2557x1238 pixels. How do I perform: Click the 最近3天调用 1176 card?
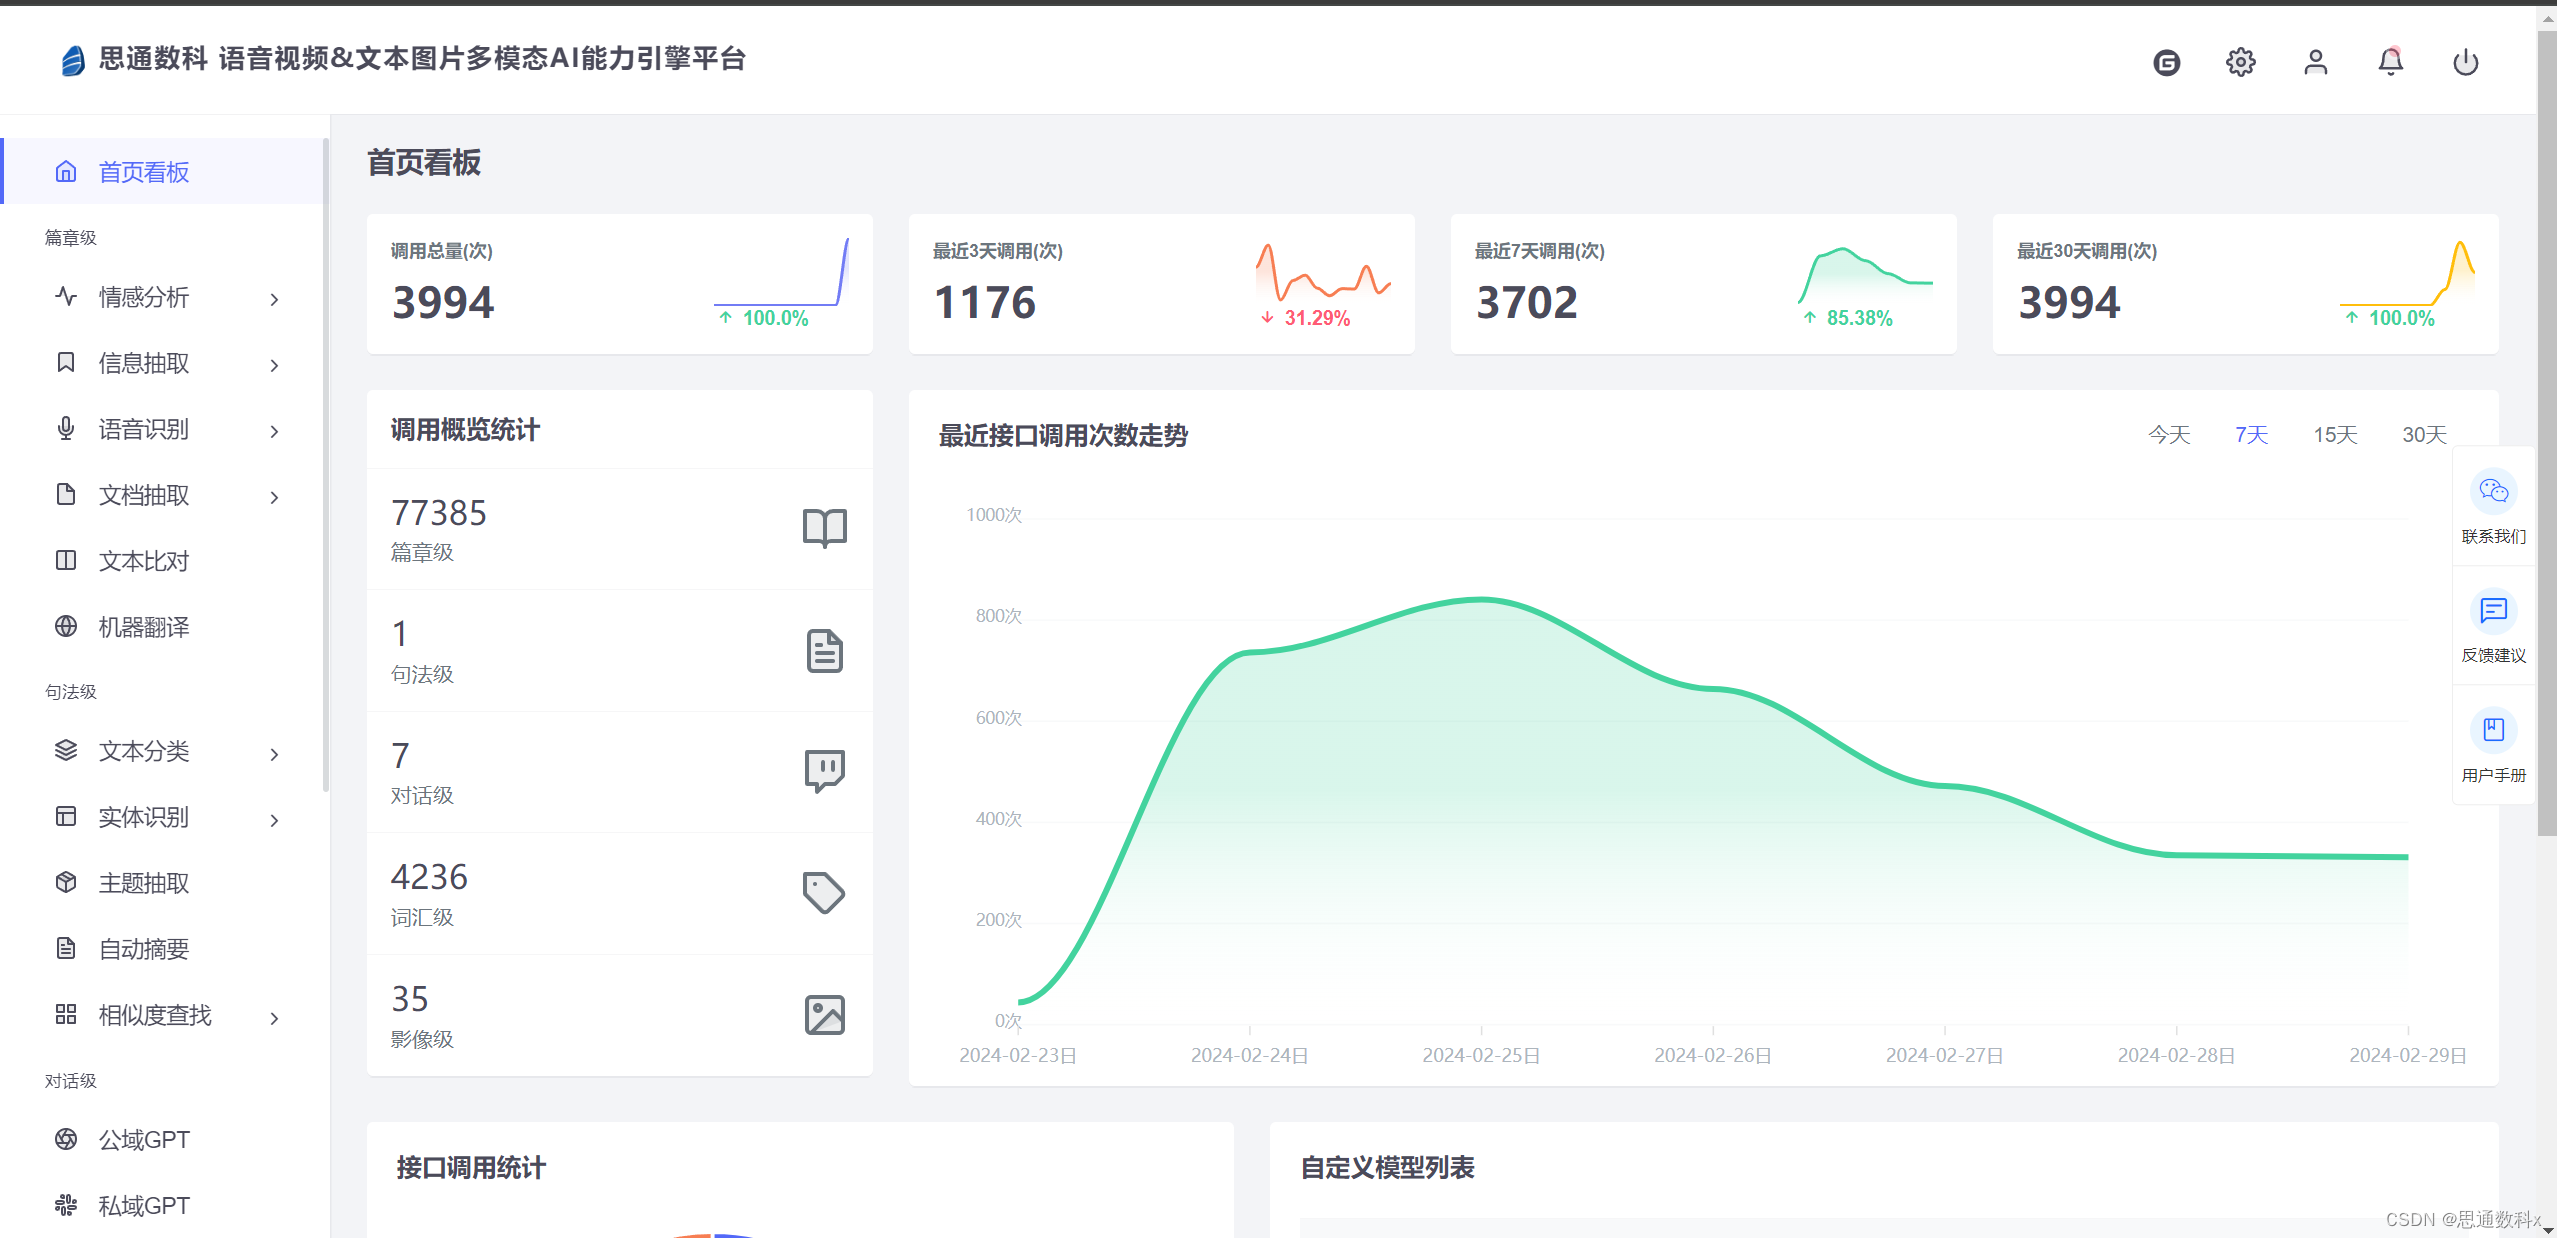(1161, 283)
